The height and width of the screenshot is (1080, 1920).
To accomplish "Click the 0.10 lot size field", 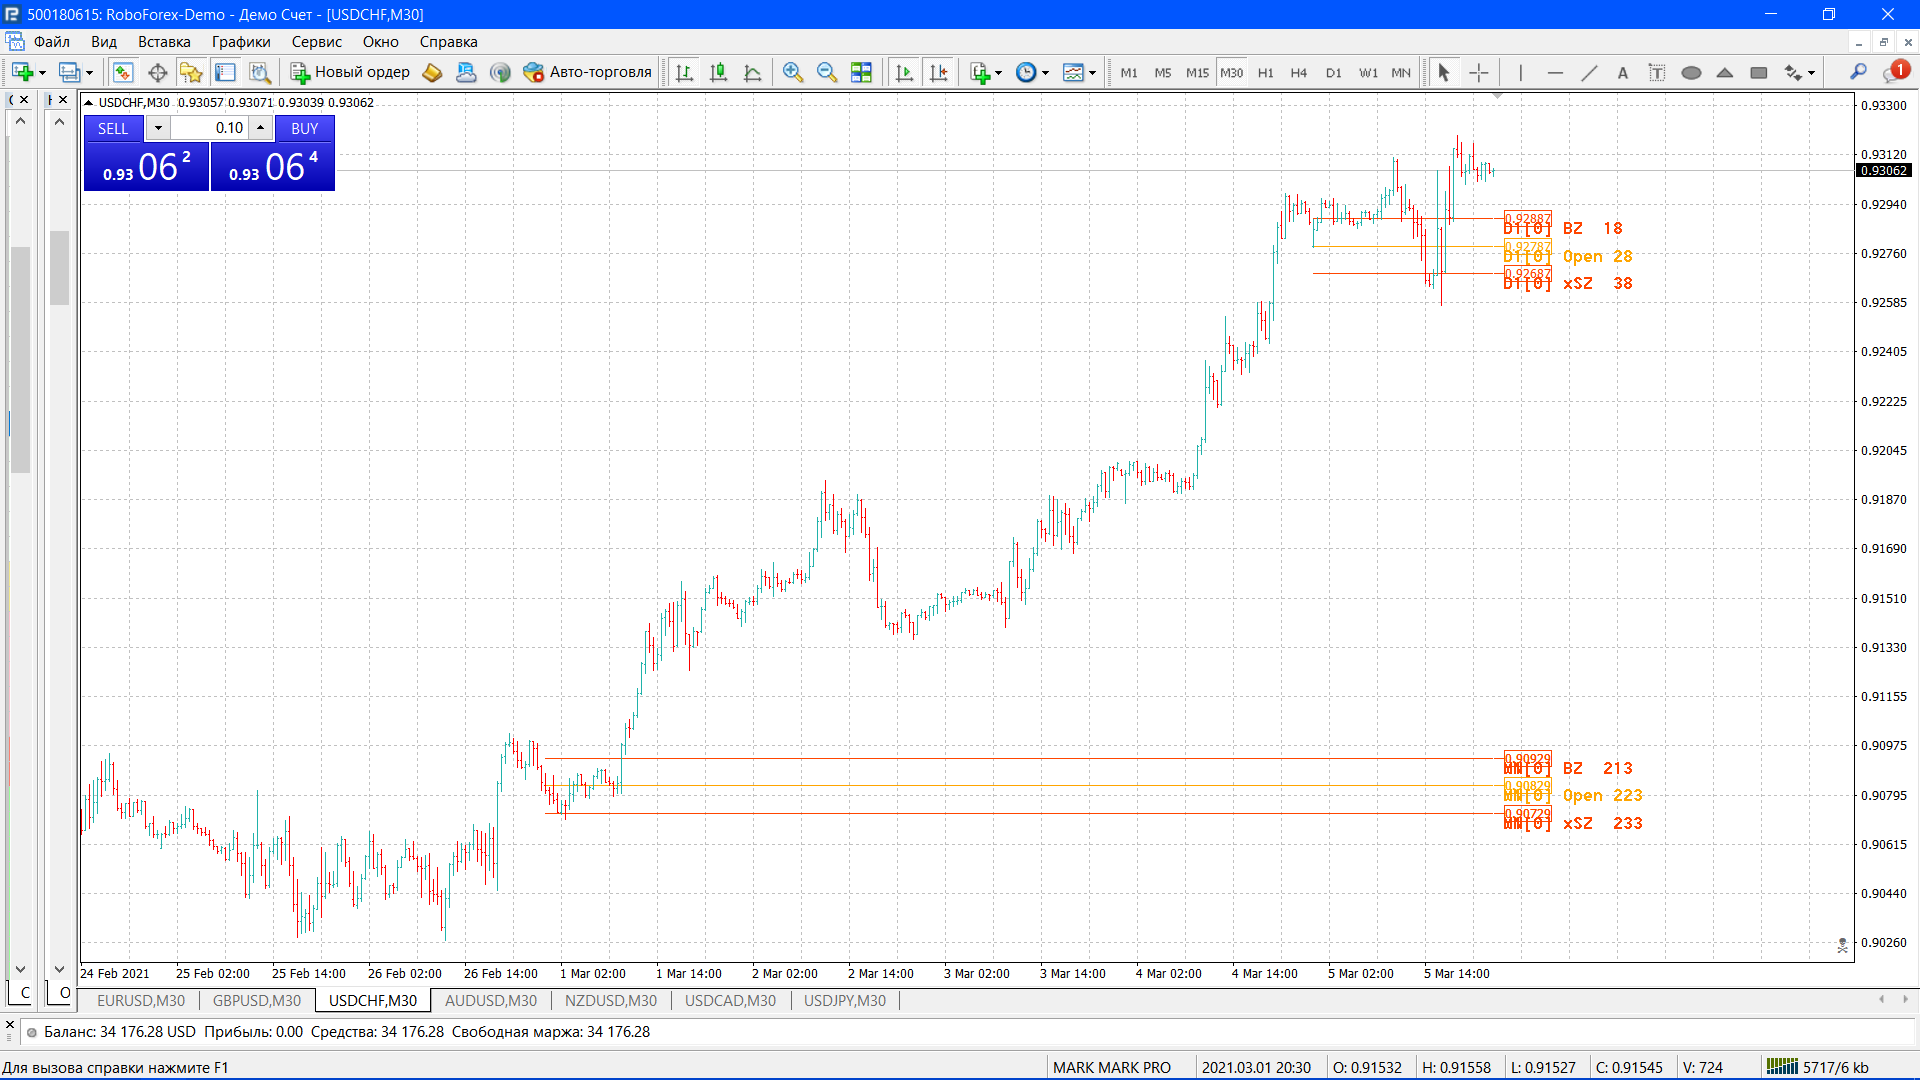I will 210,128.
